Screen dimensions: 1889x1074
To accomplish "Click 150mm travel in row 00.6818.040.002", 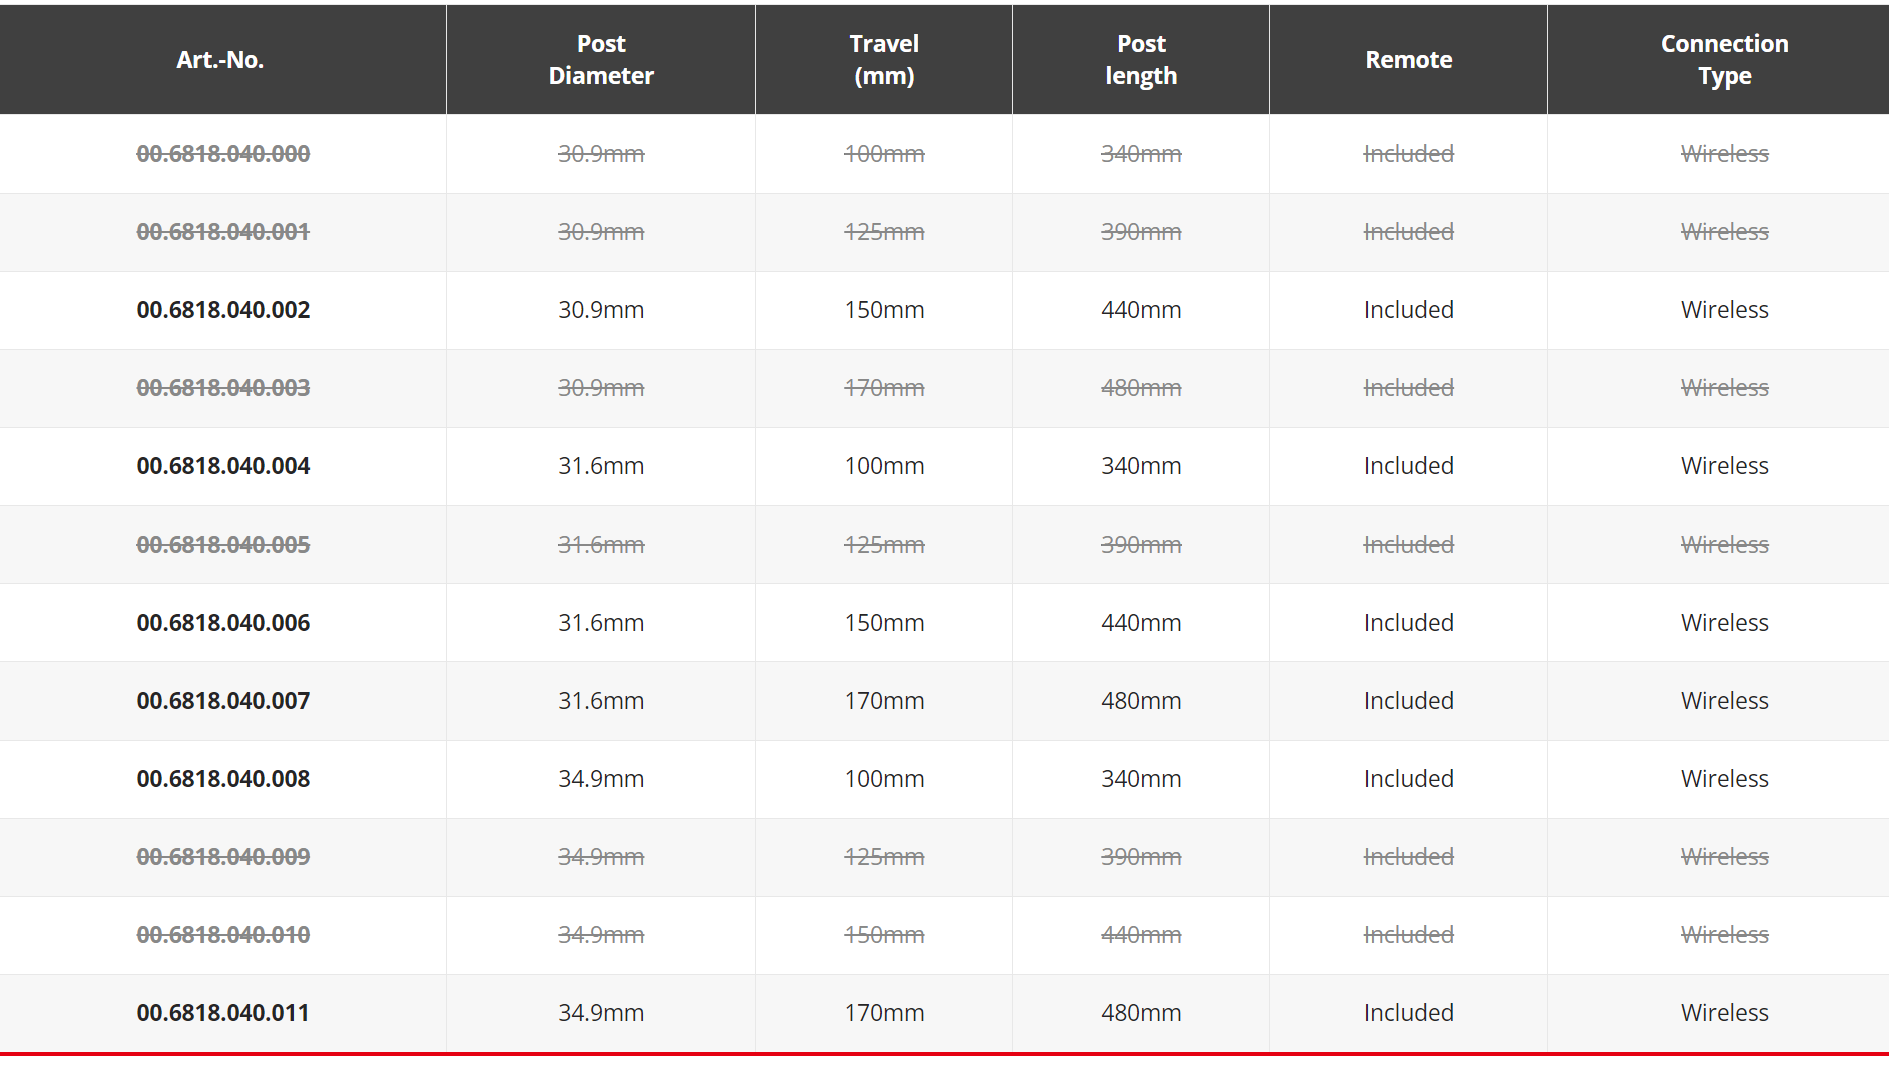I will click(884, 310).
